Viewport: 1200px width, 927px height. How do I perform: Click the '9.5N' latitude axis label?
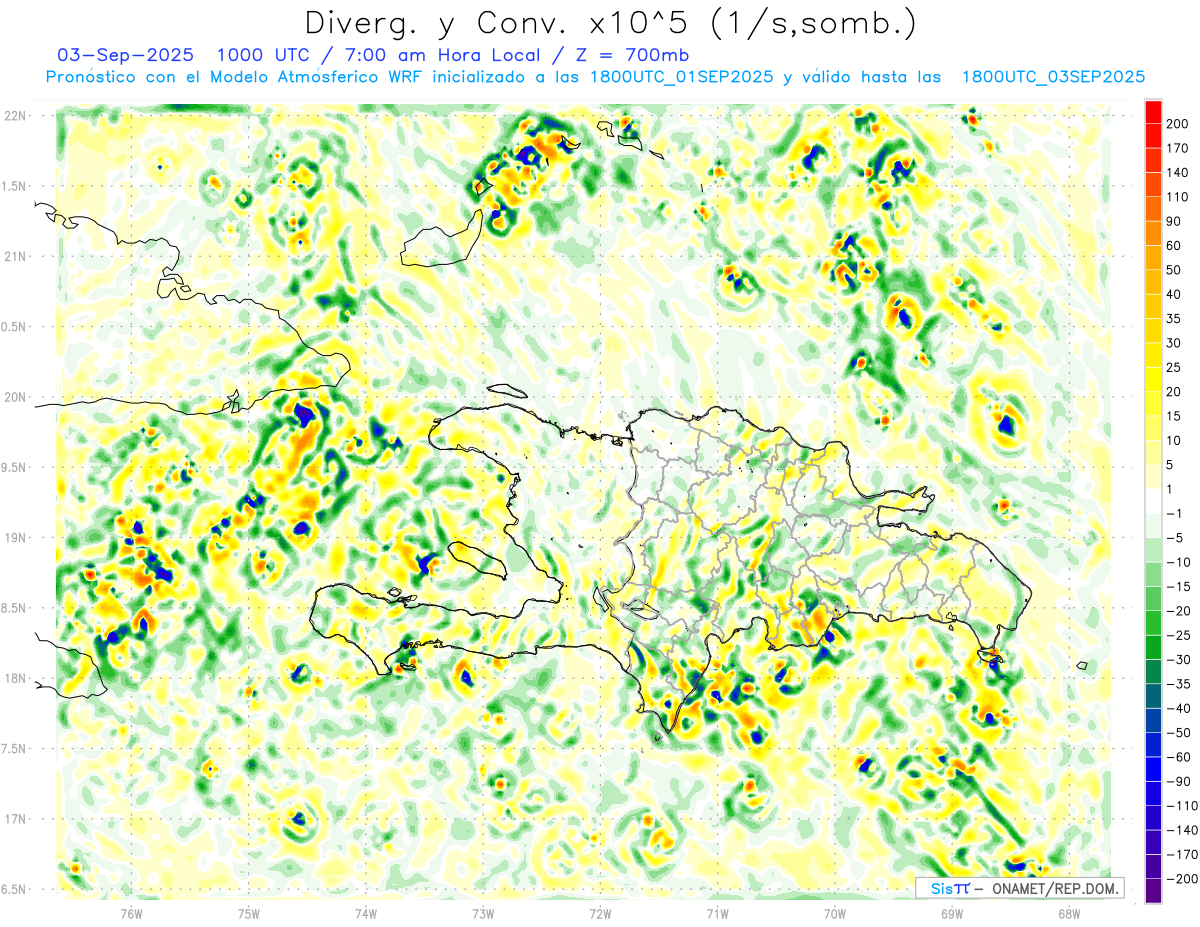point(15,468)
